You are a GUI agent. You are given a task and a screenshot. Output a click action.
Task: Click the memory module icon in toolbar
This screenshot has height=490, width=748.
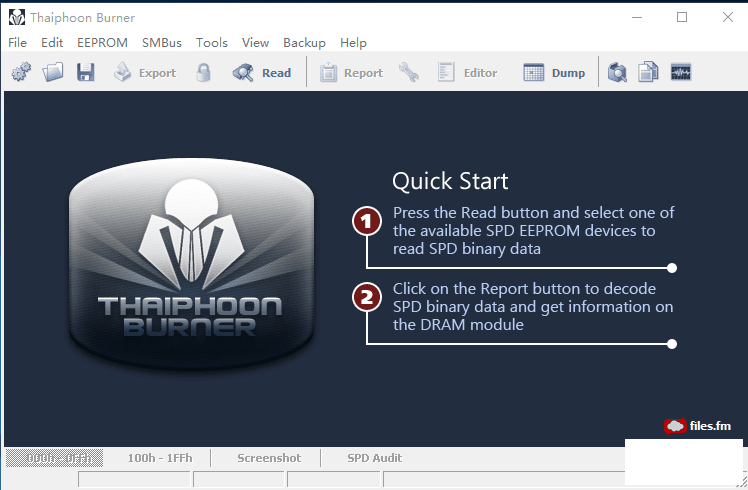click(x=681, y=72)
